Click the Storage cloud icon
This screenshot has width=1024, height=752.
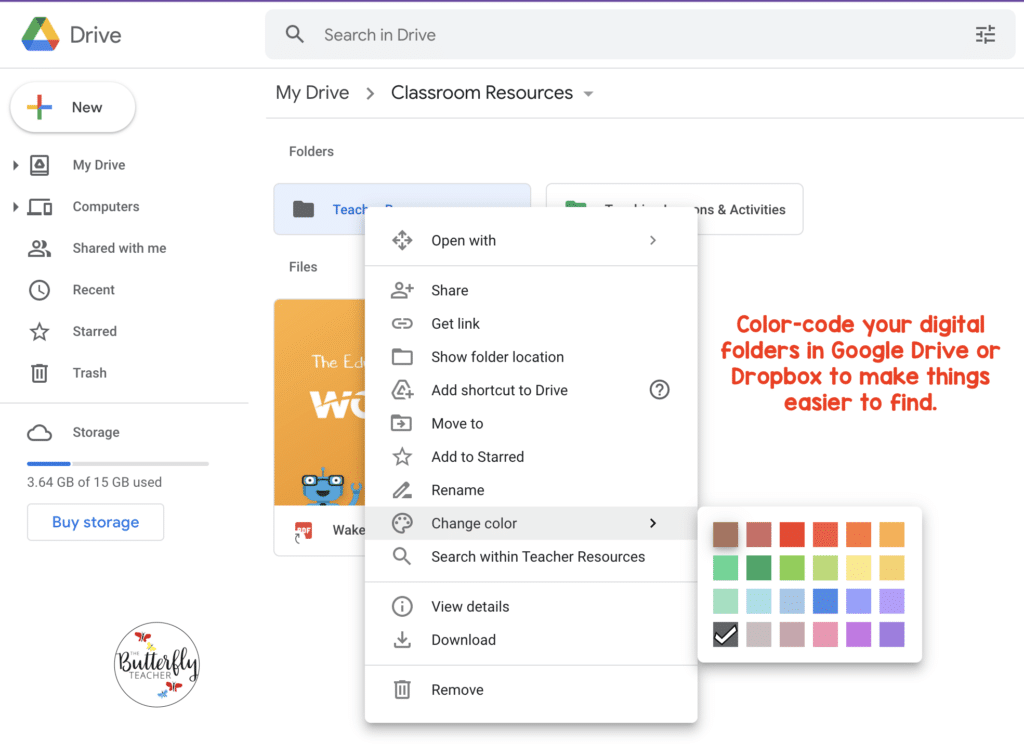click(x=39, y=432)
